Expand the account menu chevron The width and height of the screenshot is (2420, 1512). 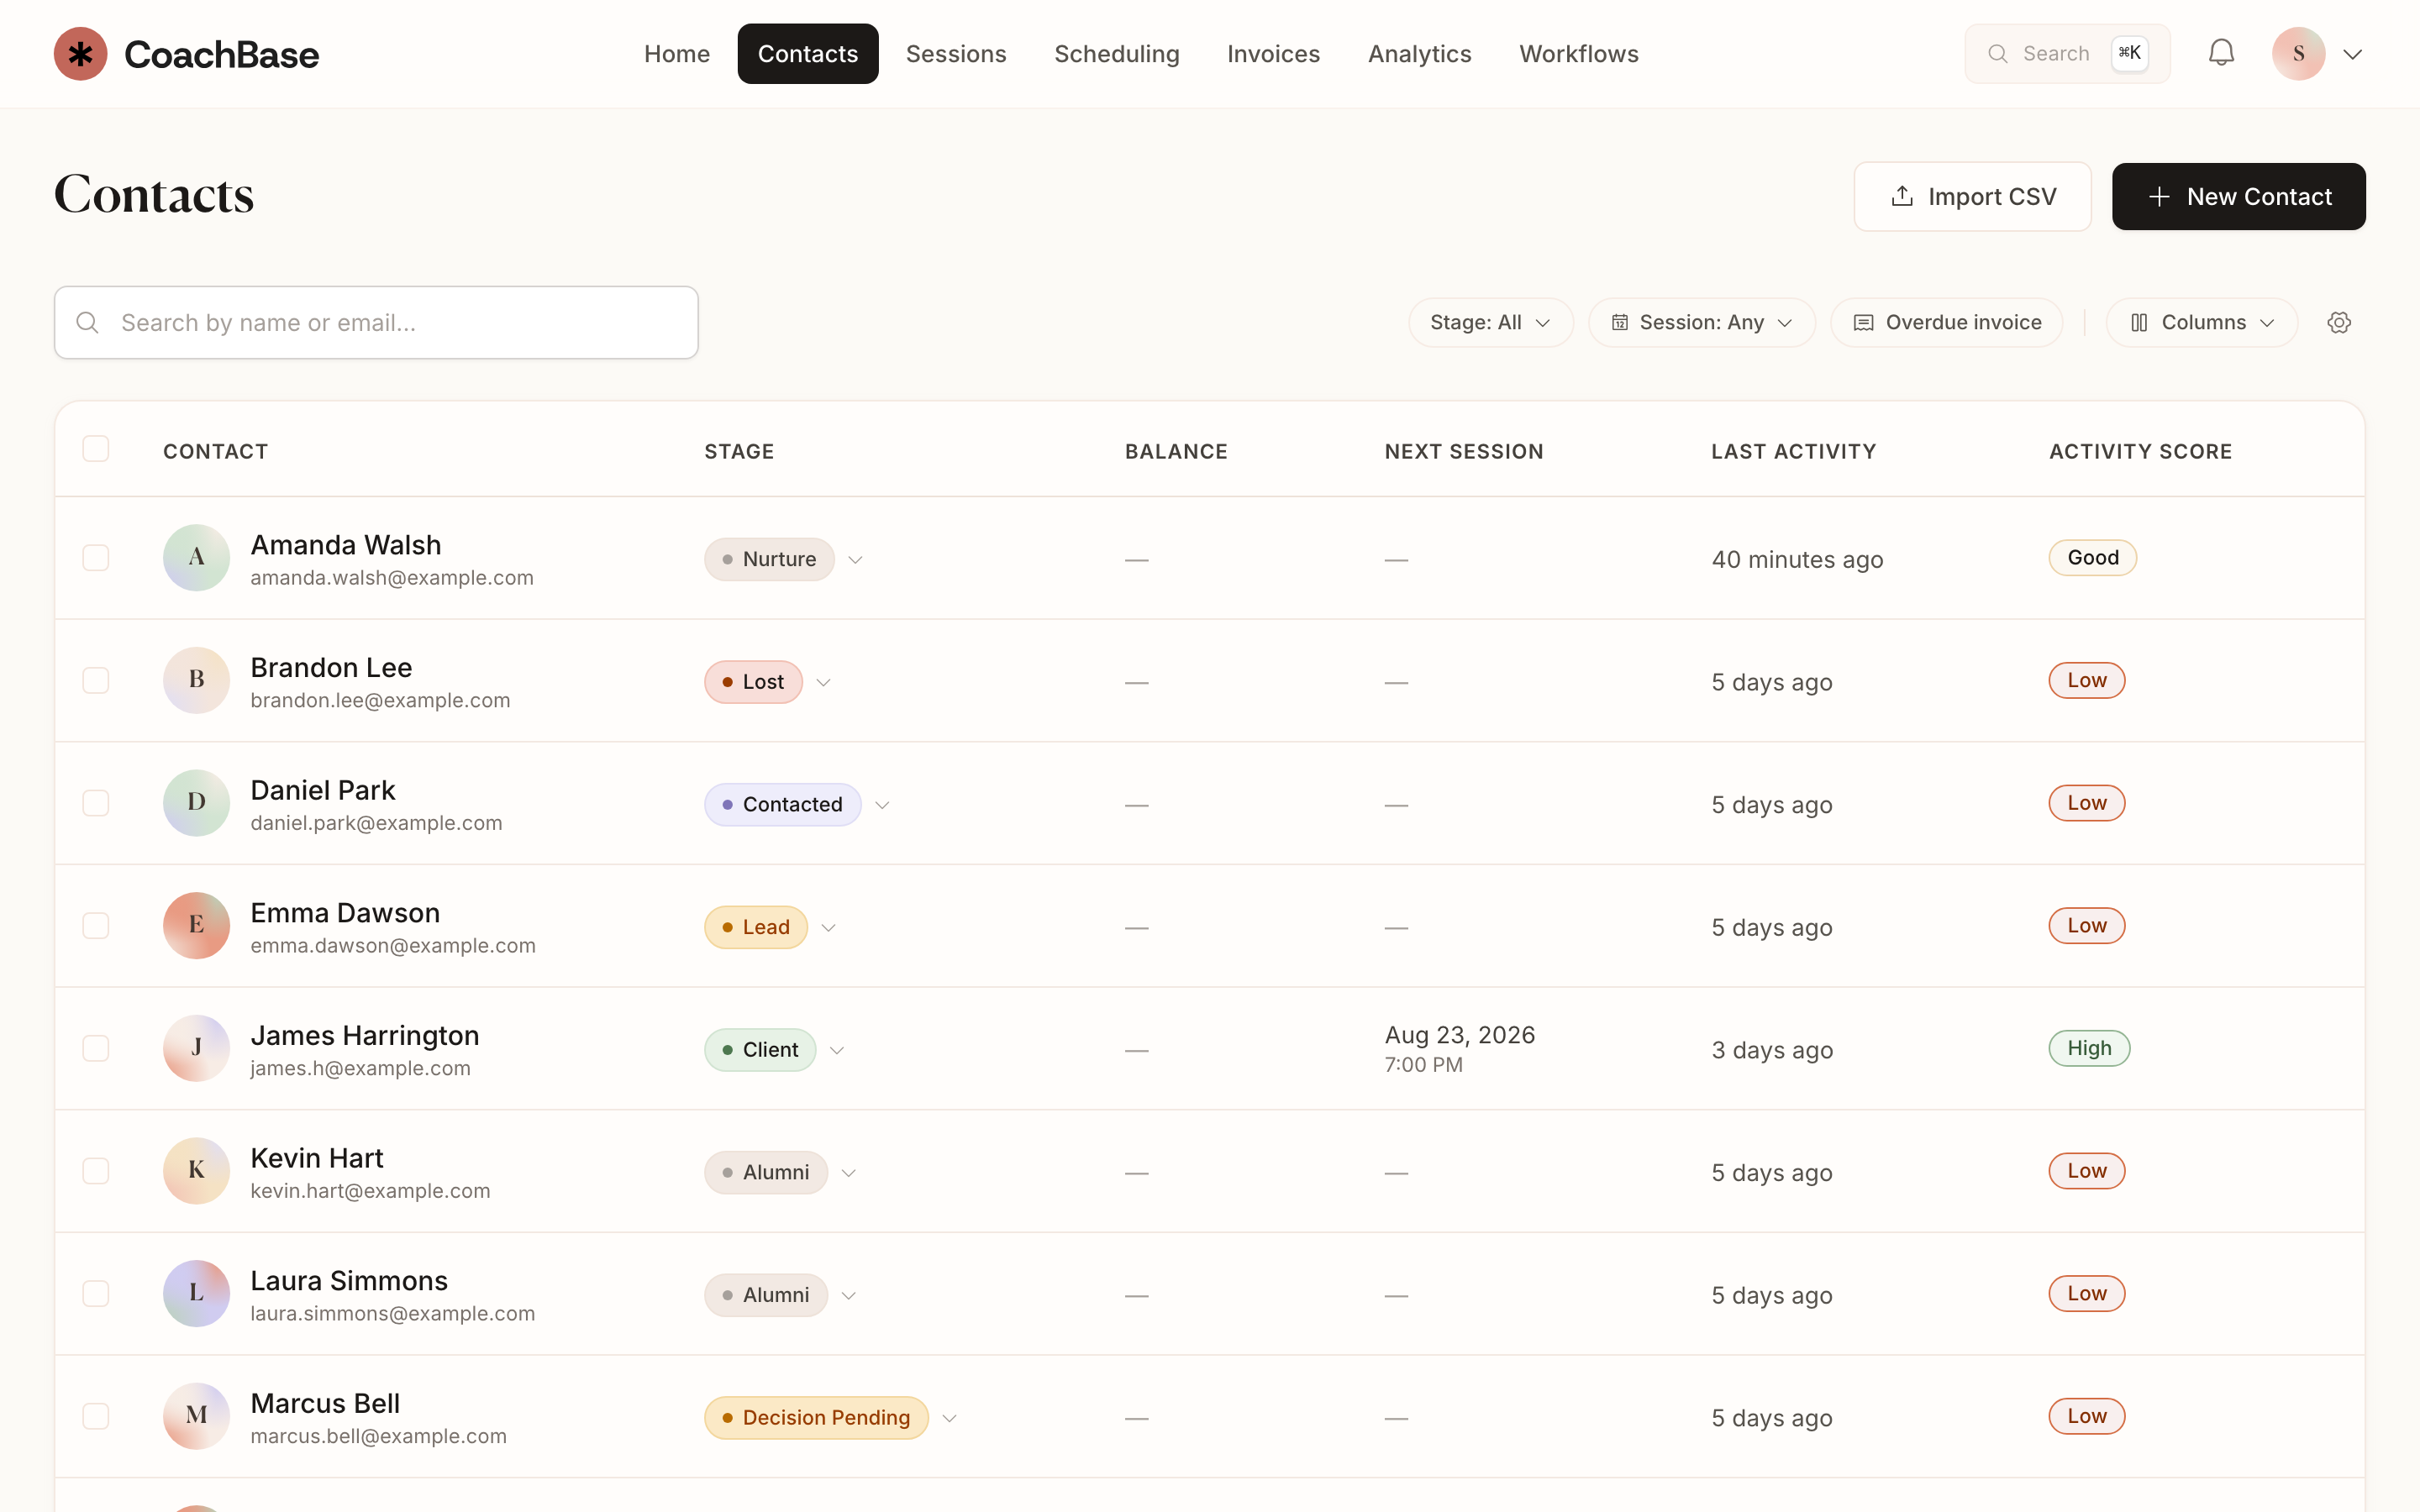2353,54
